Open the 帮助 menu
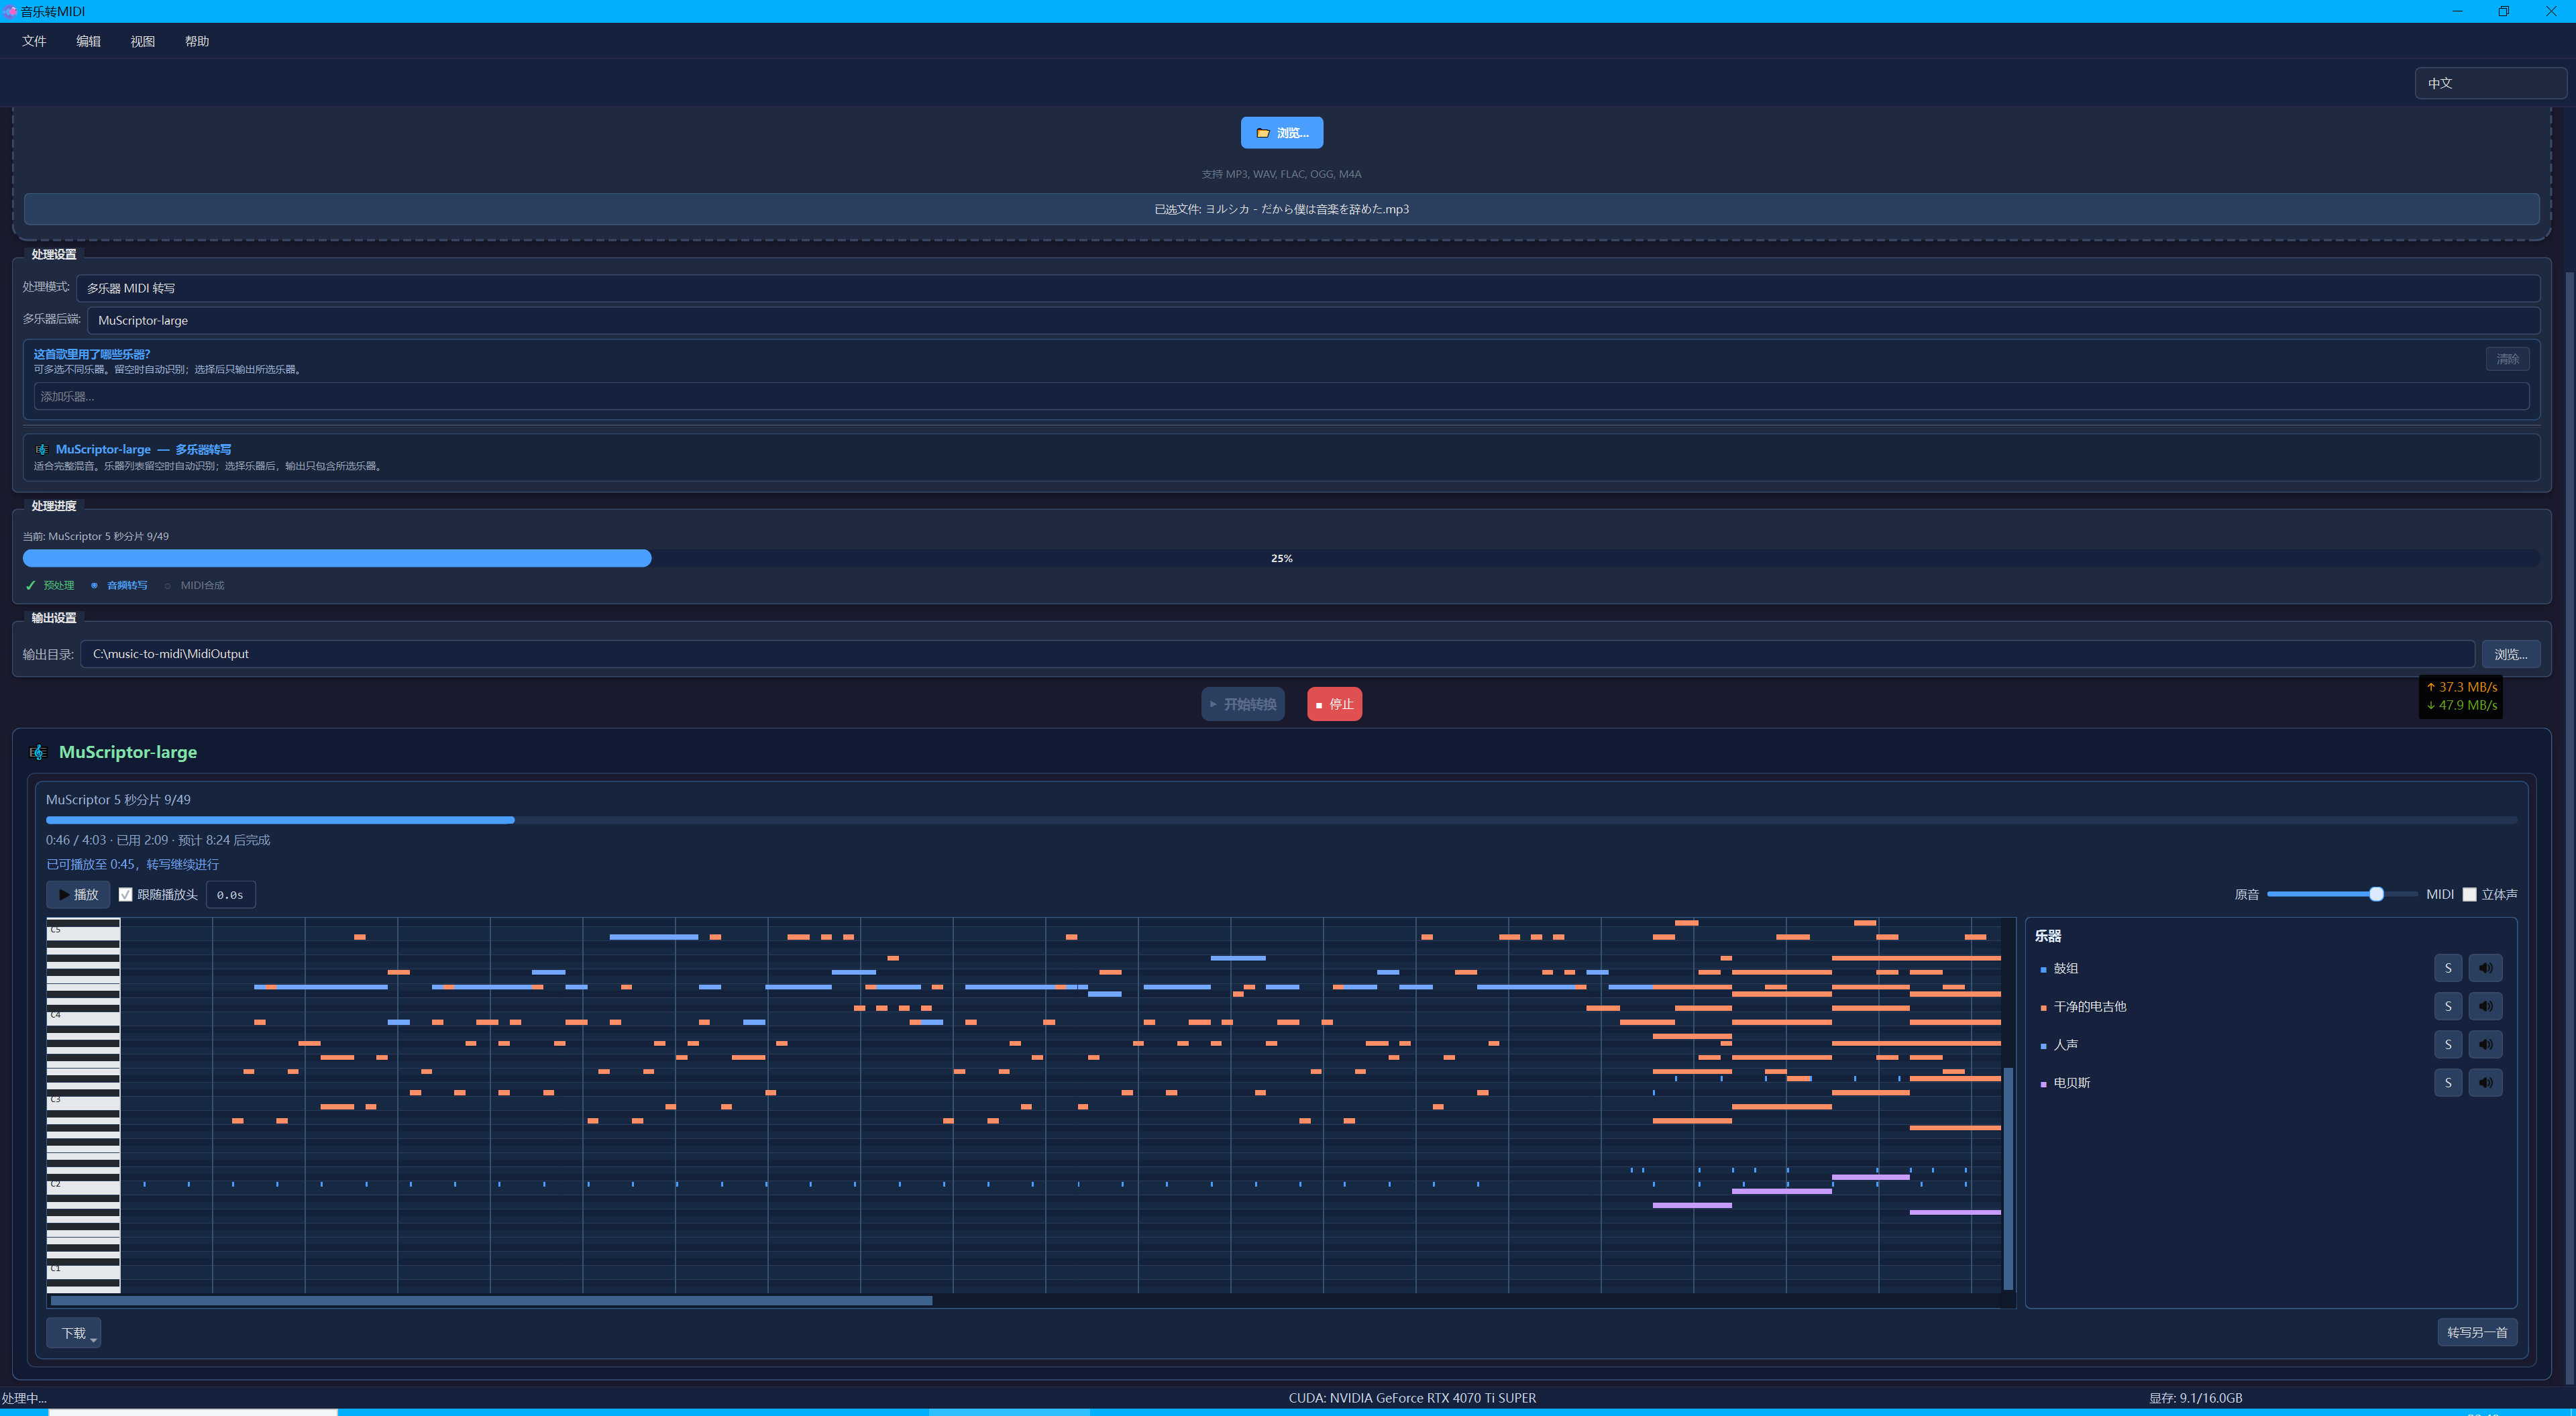The height and width of the screenshot is (1416, 2576). click(197, 41)
